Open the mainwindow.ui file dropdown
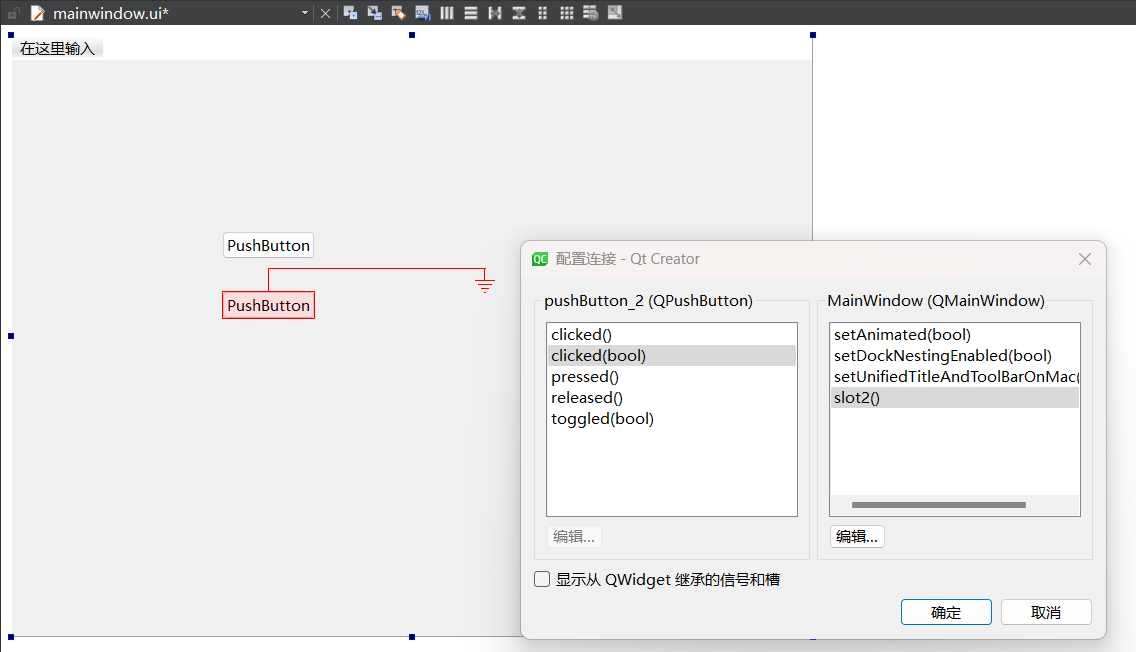Screen dimensions: 1136x652 coord(305,13)
